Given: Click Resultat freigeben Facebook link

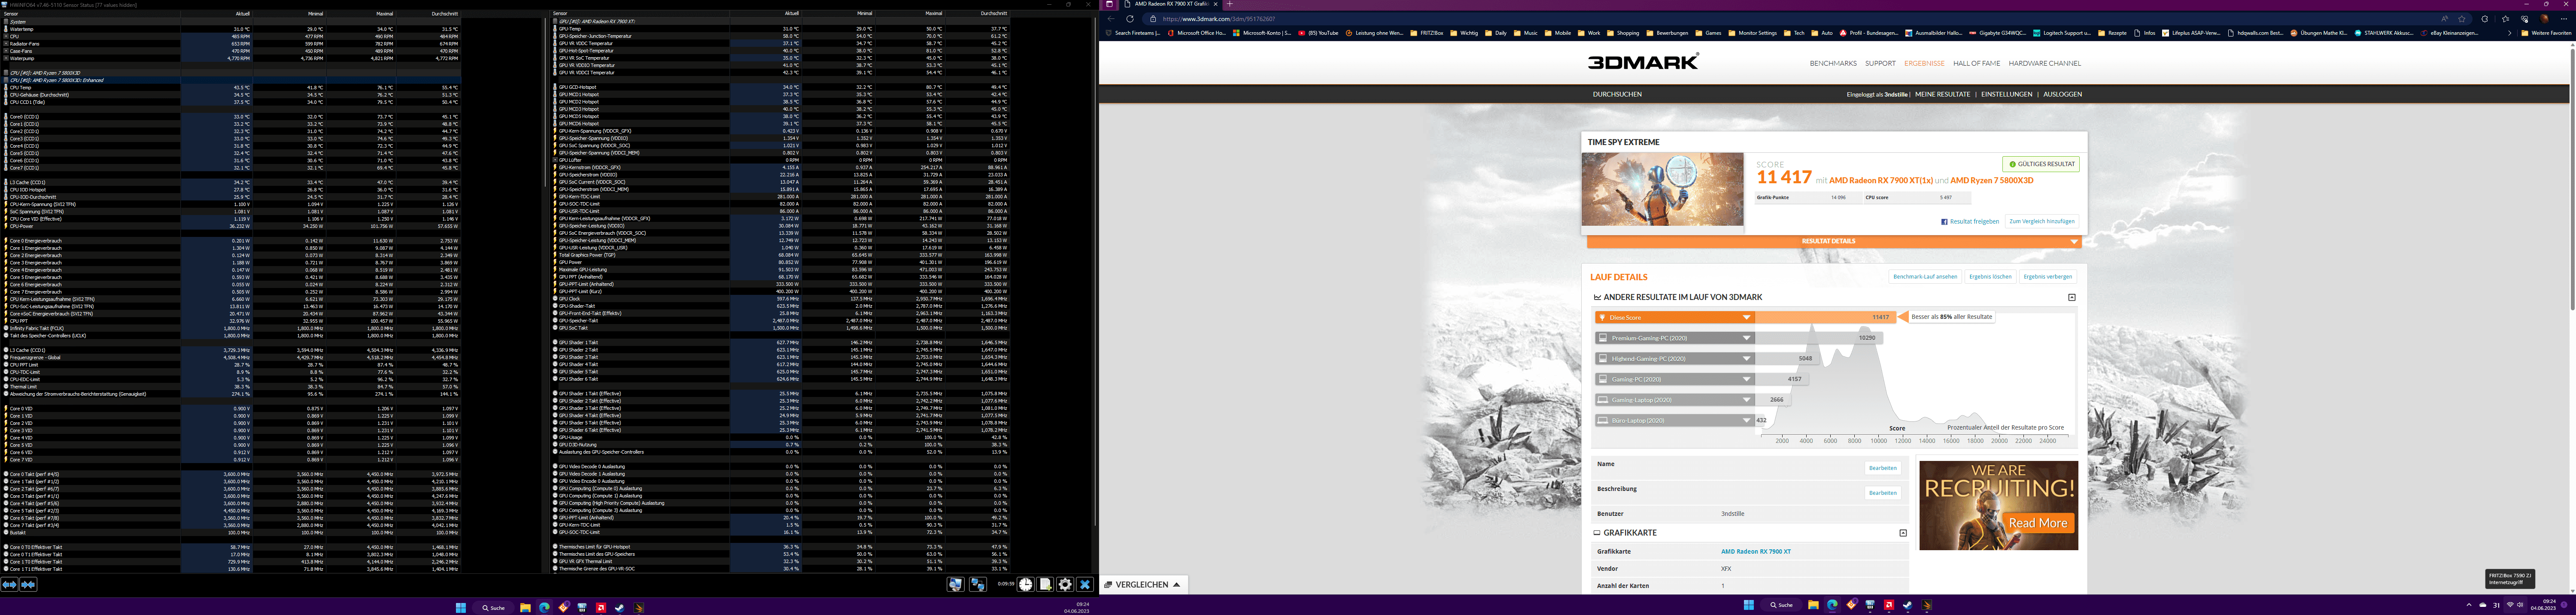Looking at the screenshot, I should [1970, 221].
